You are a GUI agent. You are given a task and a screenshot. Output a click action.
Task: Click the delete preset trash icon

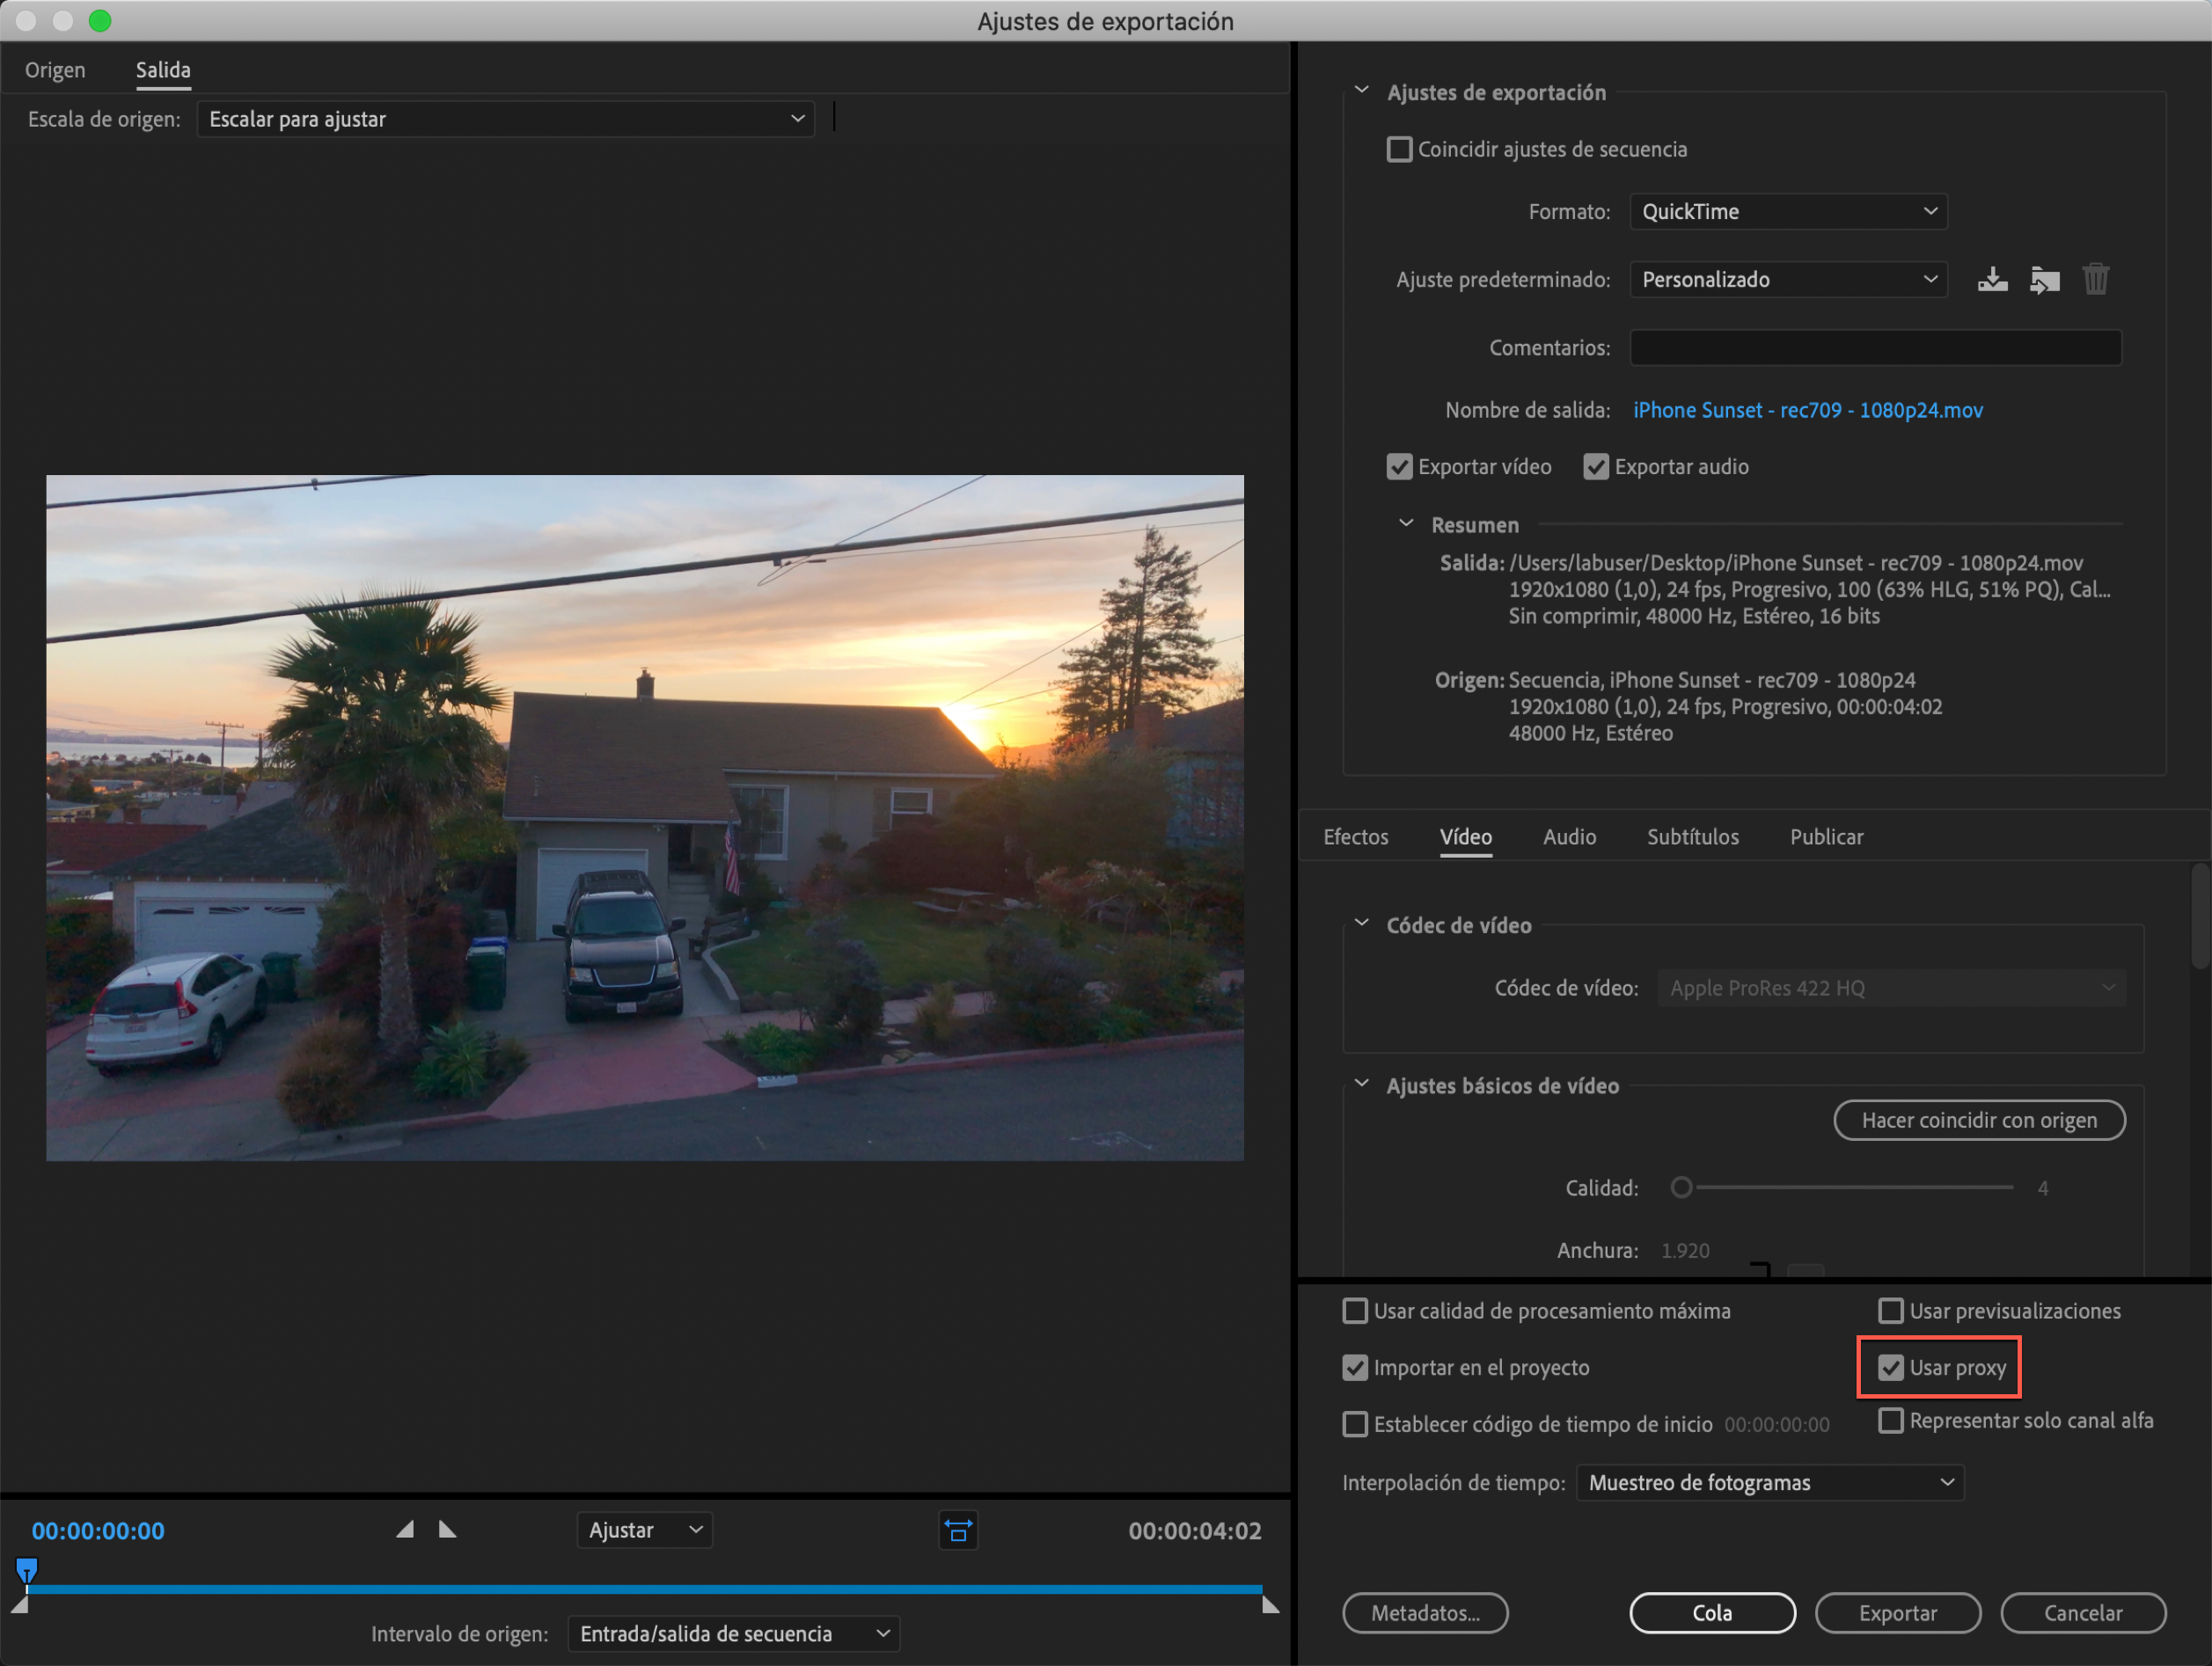coord(2096,279)
